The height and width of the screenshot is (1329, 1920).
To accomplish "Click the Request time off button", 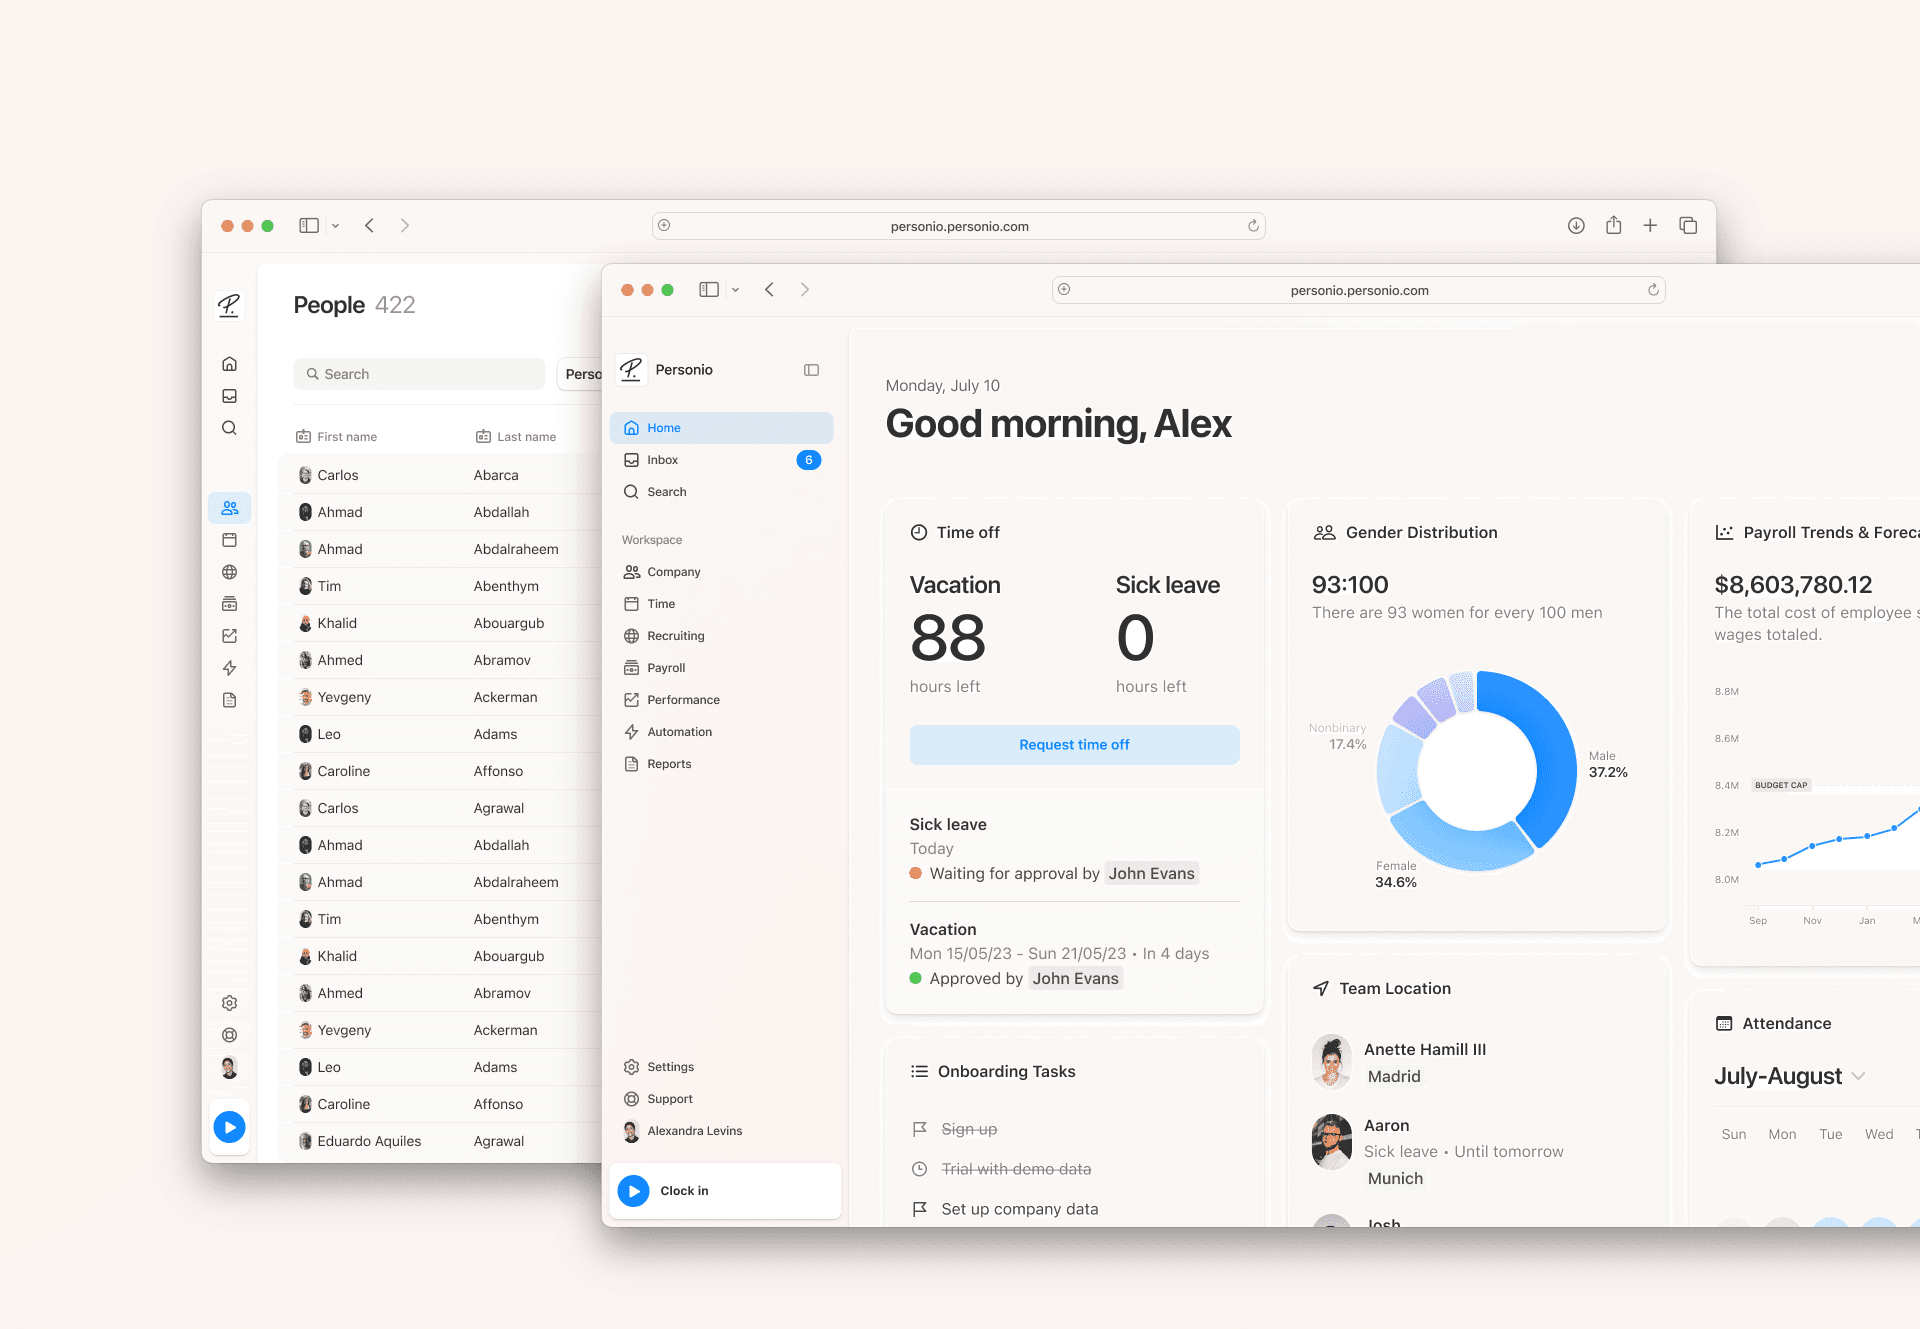I will pos(1074,745).
